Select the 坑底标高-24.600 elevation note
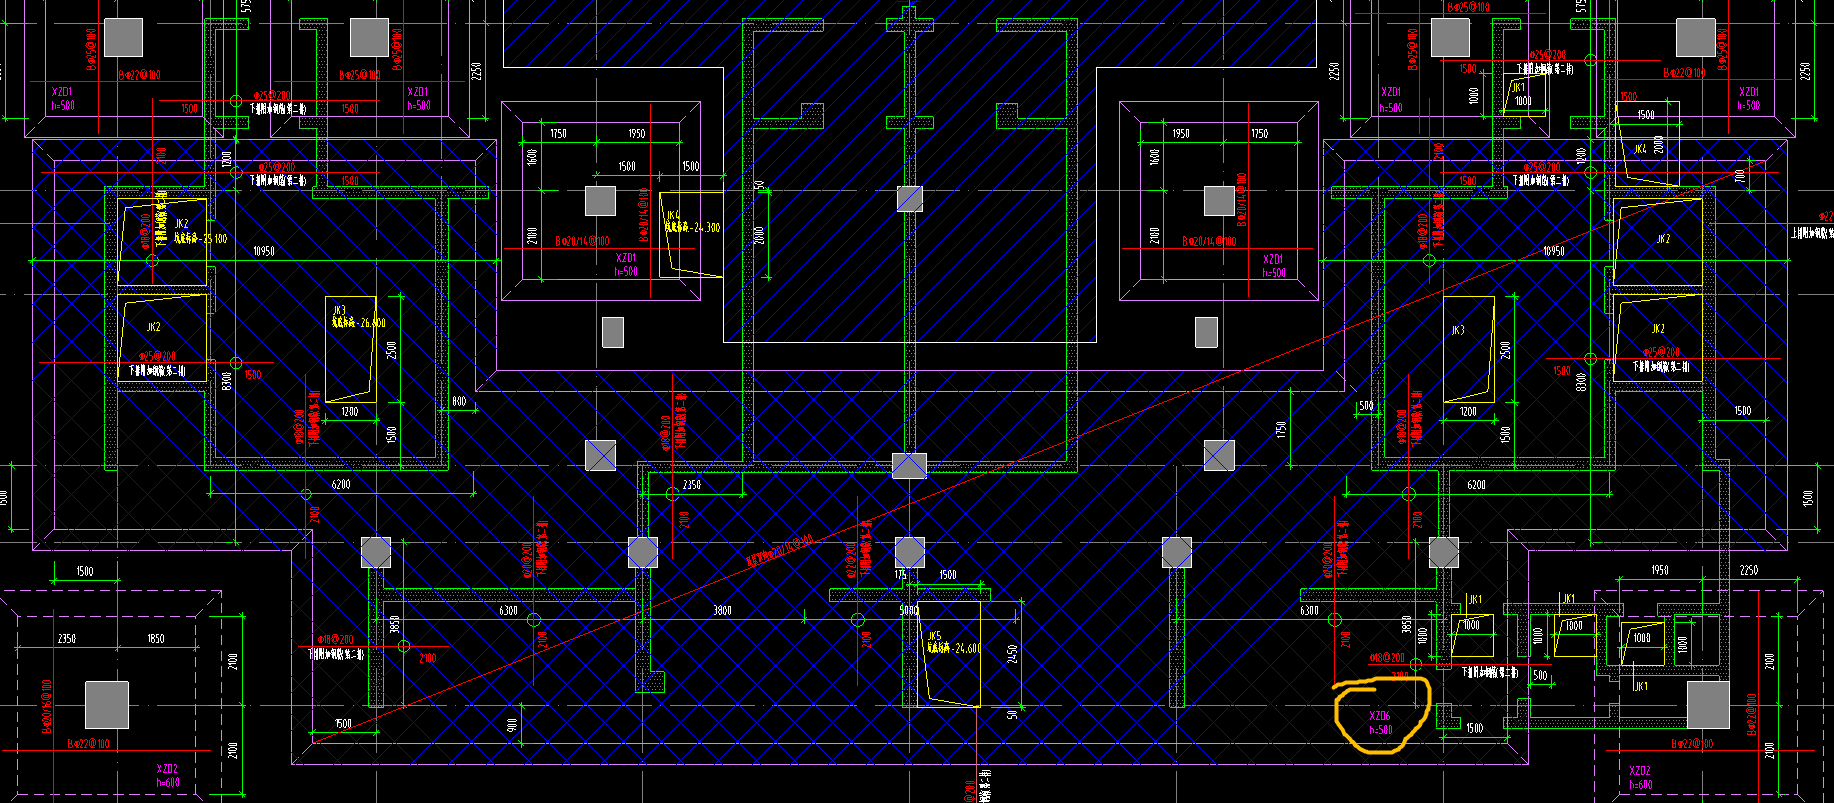Viewport: 1834px width, 803px height. (x=953, y=648)
